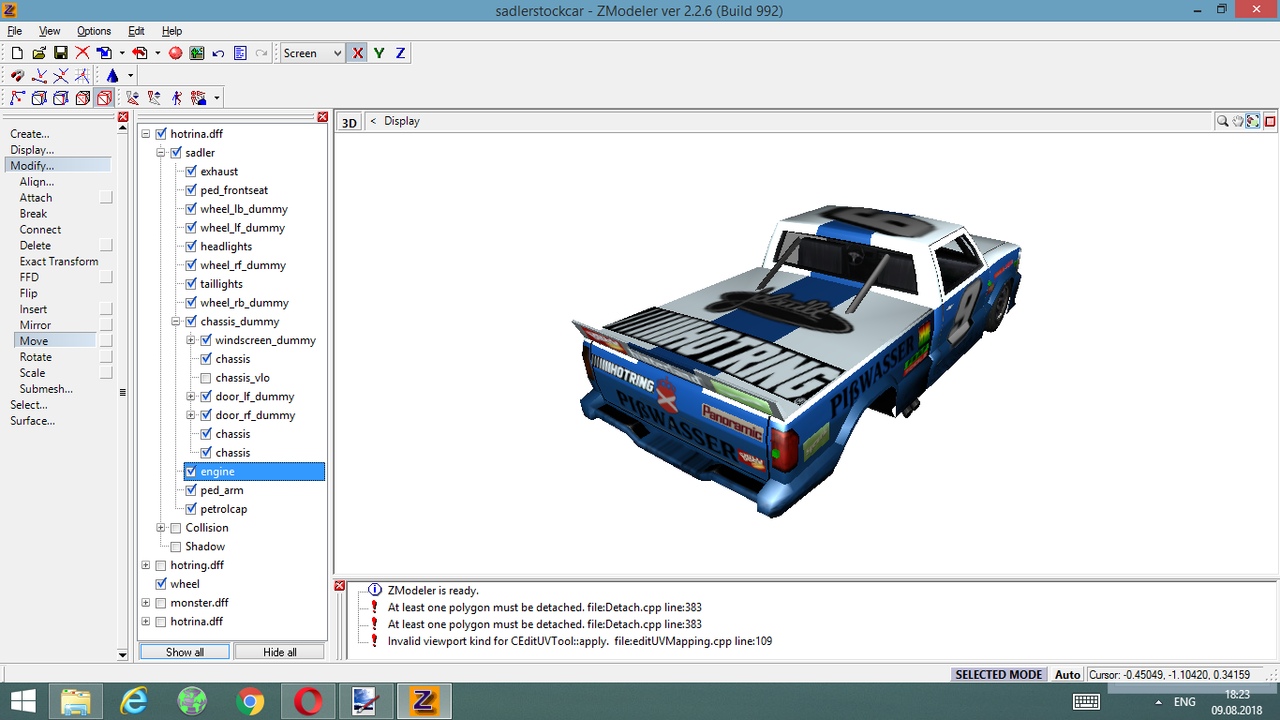The height and width of the screenshot is (720, 1280).
Task: Expand the Collision tree node
Action: [160, 528]
